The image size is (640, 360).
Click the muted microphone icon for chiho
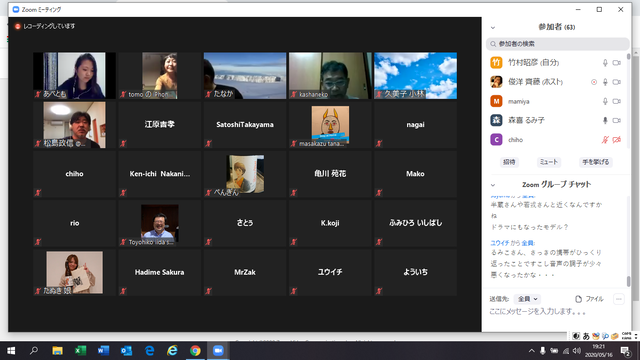(x=605, y=140)
